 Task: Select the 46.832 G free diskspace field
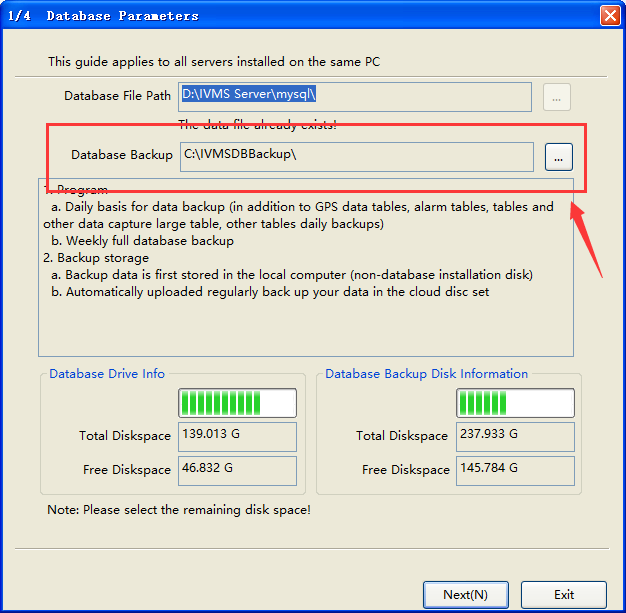[237, 471]
